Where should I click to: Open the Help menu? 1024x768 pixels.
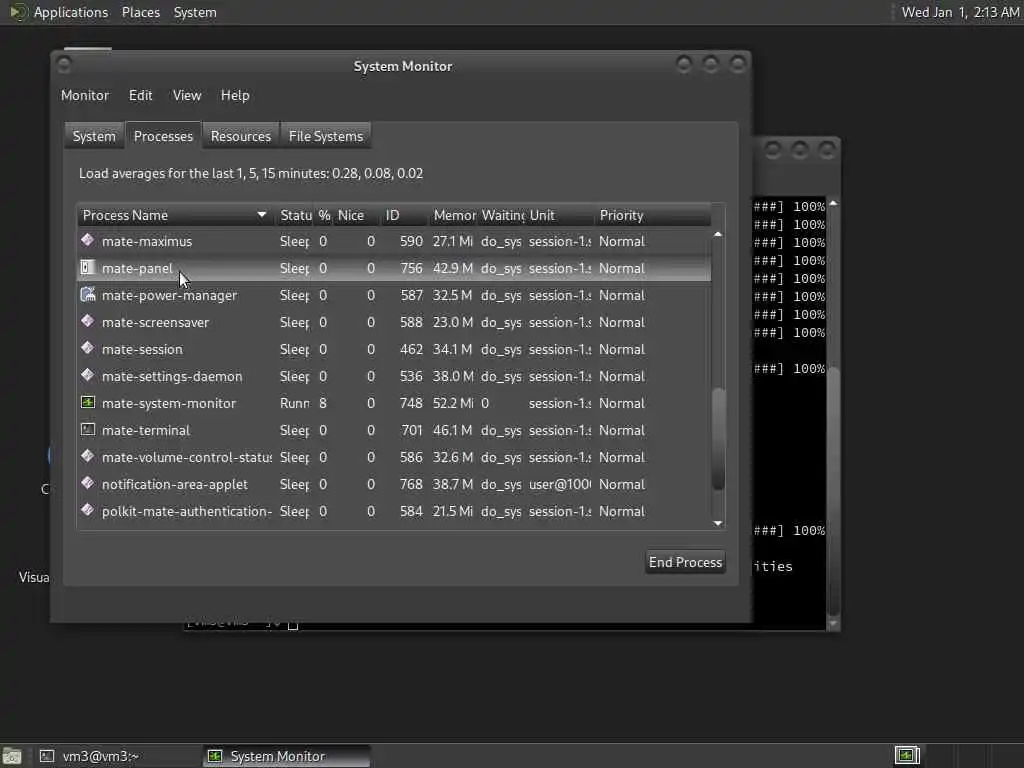(x=235, y=95)
